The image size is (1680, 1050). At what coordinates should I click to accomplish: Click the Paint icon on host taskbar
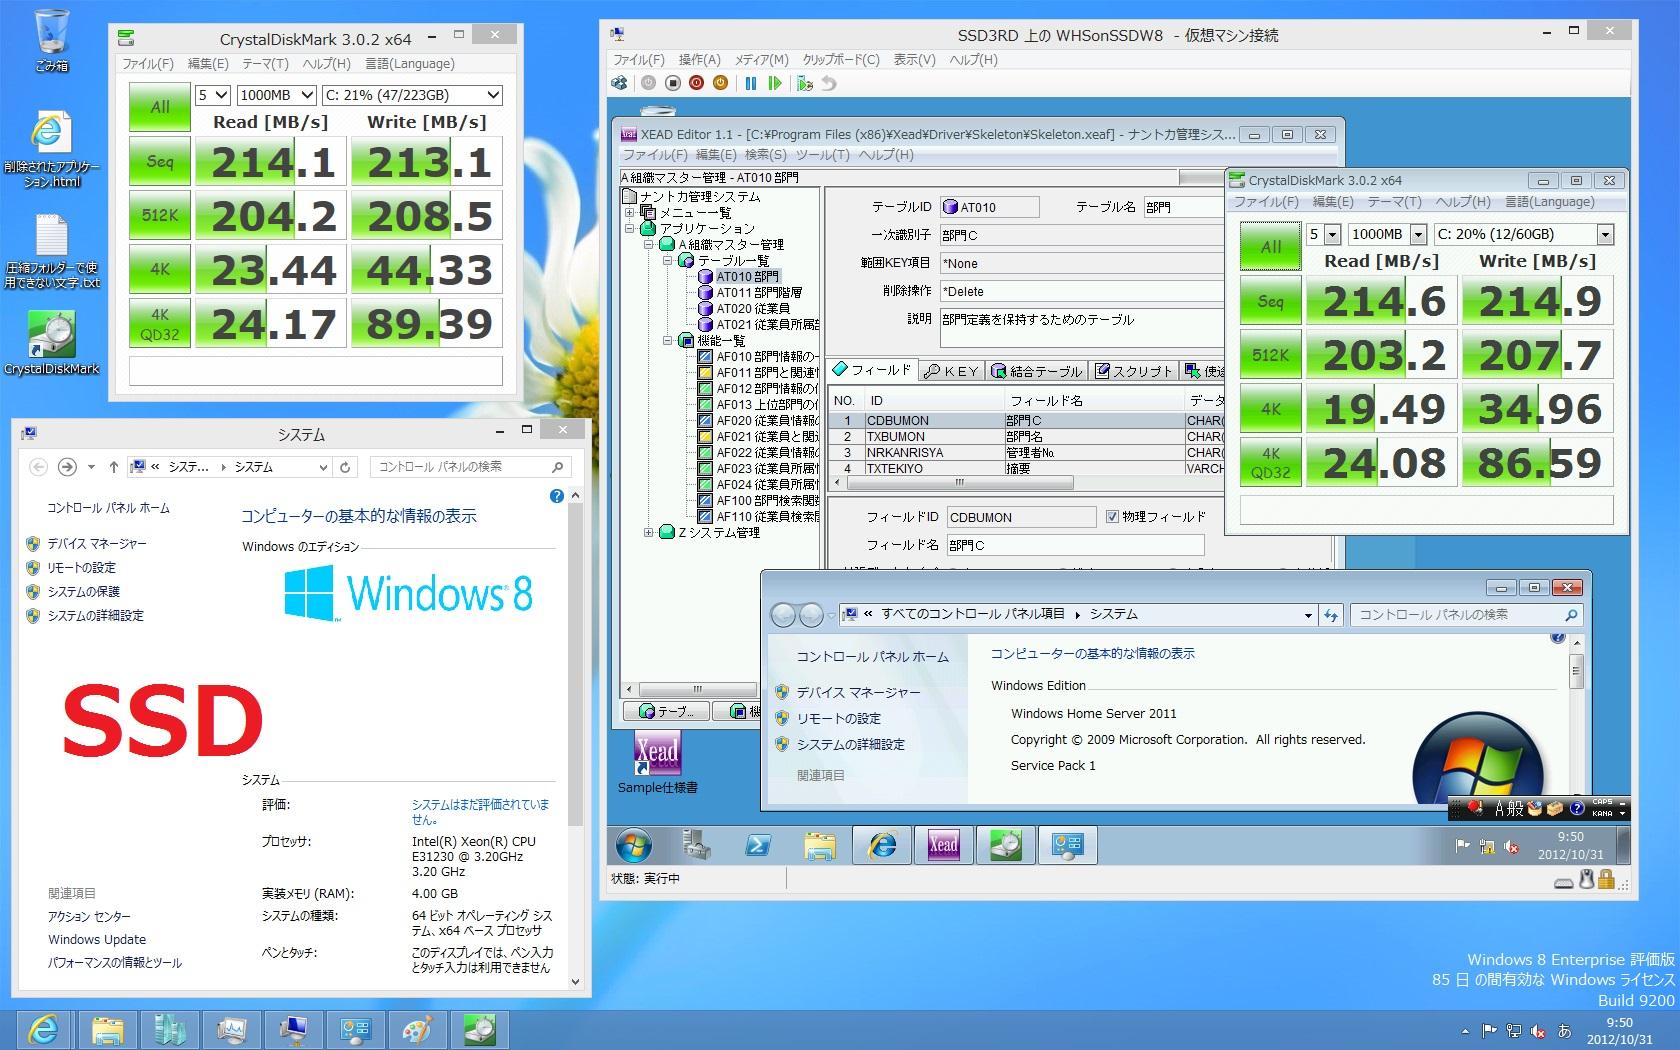click(x=417, y=1029)
